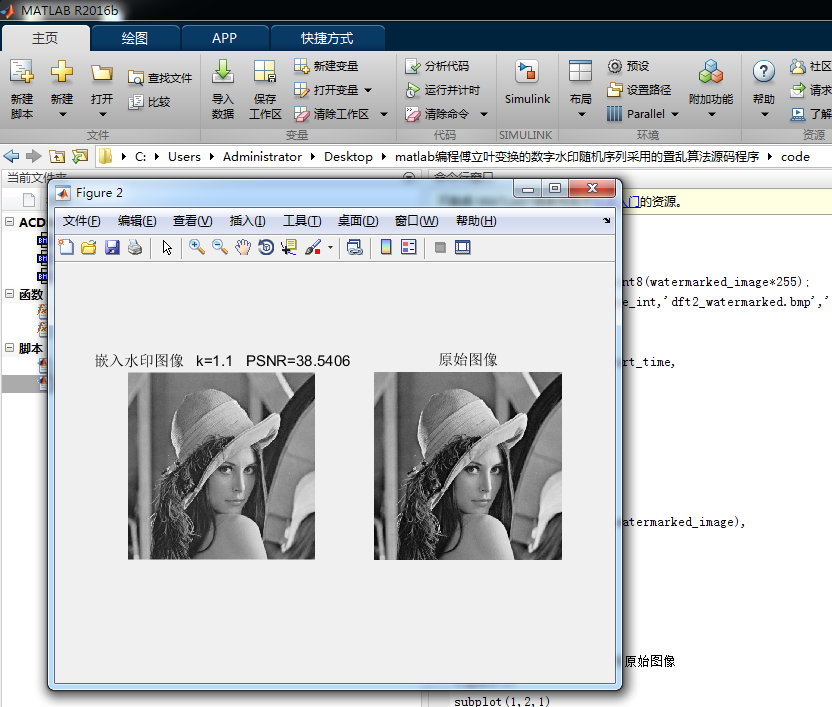Expand Open Variable (打开变量) dropdown
The width and height of the screenshot is (832, 707).
tap(368, 90)
